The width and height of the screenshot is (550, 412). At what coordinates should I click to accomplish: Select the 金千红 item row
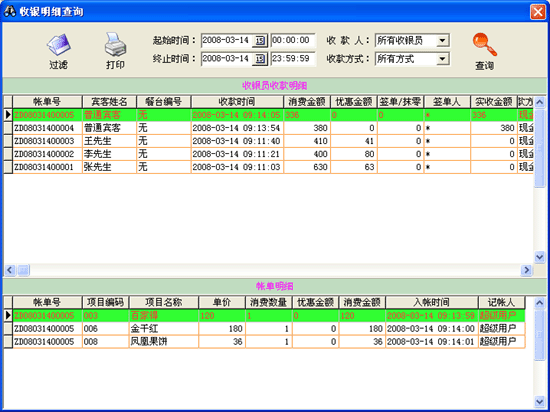tap(264, 329)
